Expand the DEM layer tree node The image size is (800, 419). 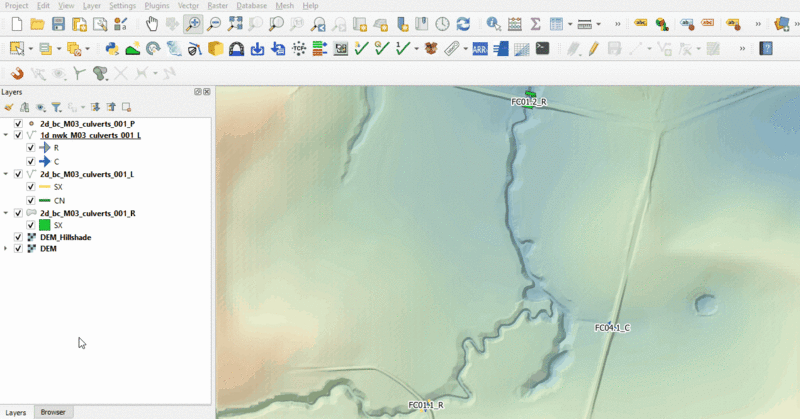(x=7, y=249)
